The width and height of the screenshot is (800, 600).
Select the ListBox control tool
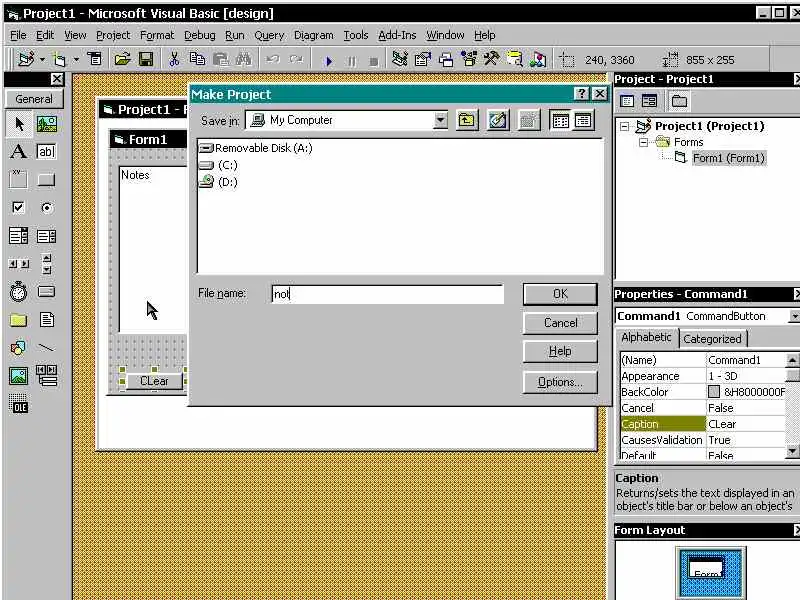click(46, 236)
